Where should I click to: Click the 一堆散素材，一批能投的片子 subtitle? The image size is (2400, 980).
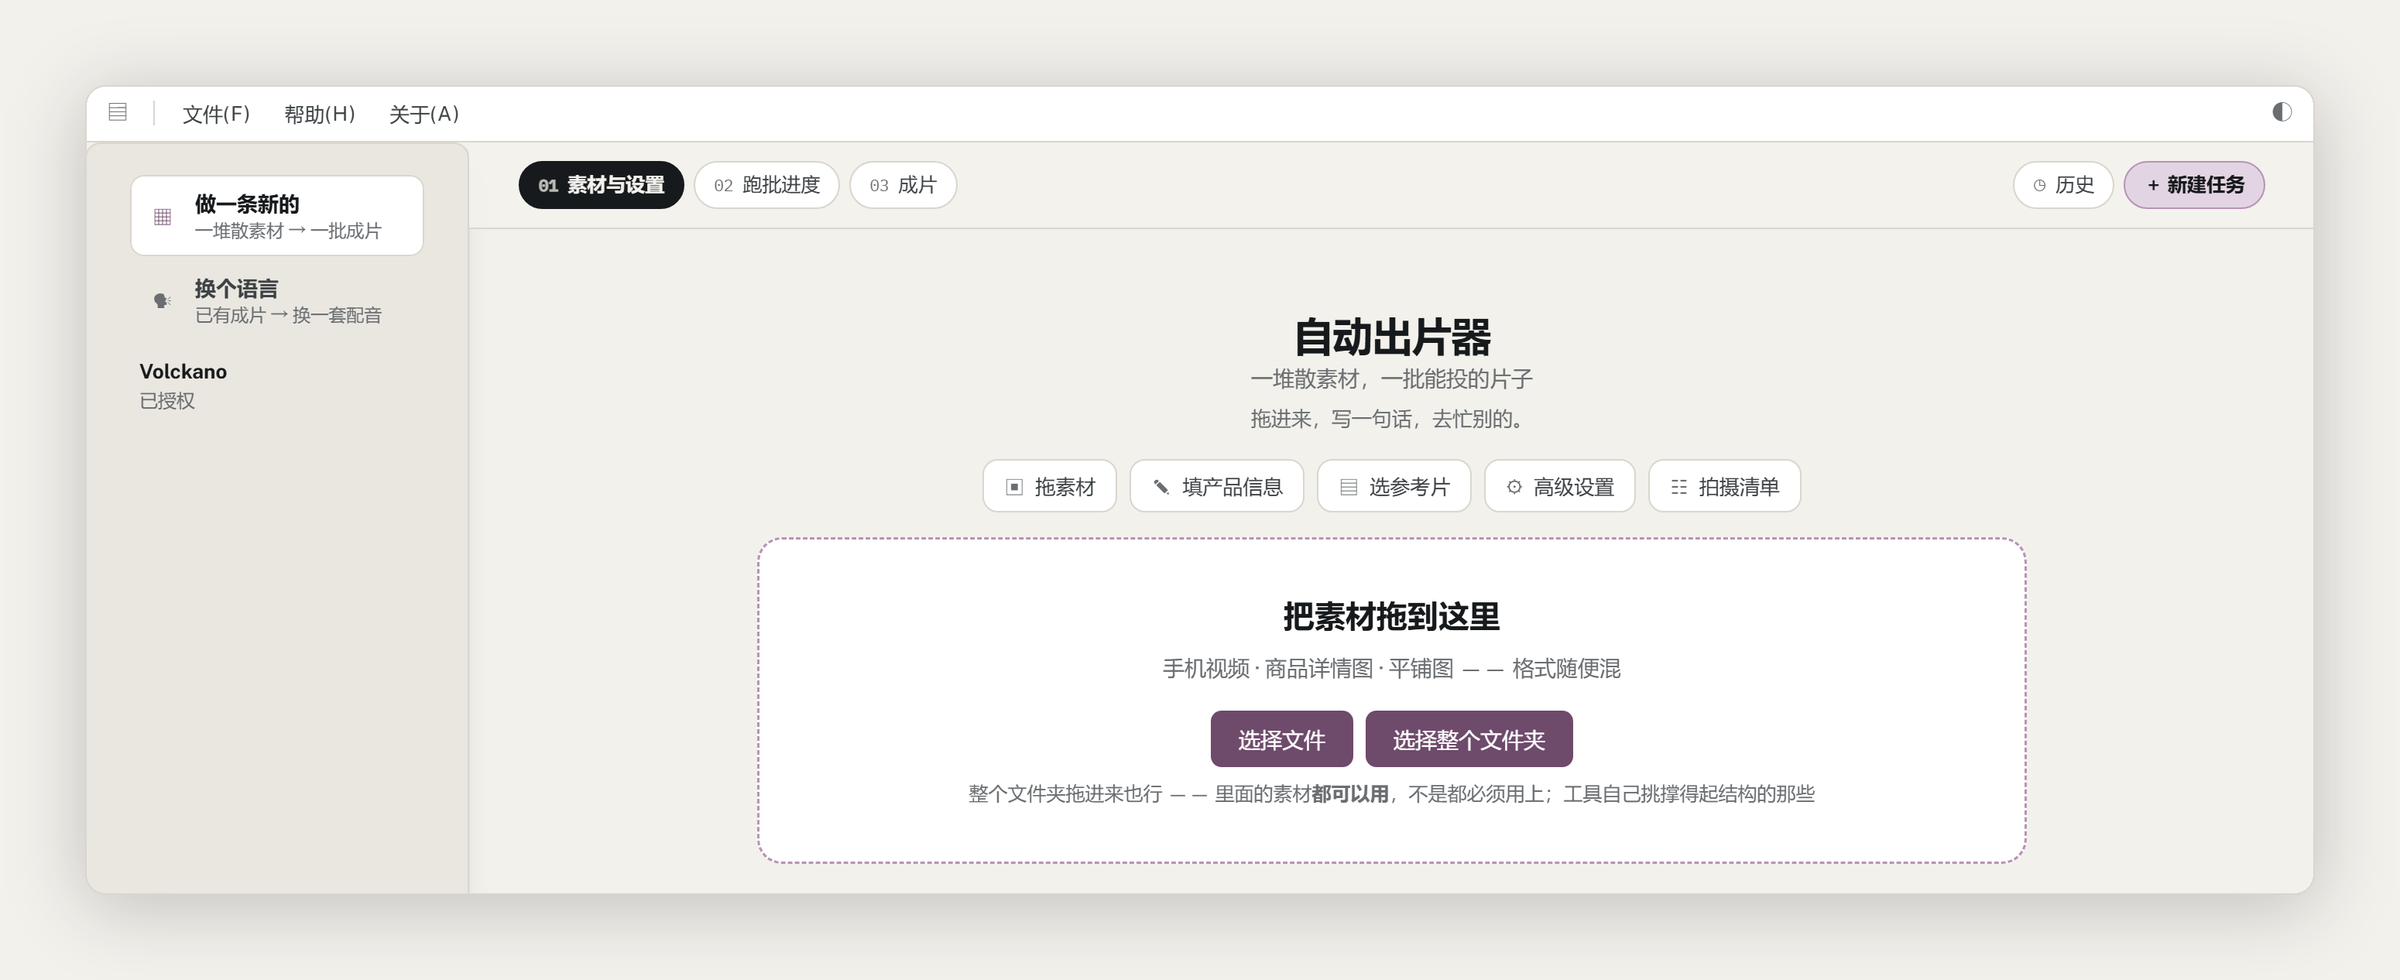tap(1392, 379)
